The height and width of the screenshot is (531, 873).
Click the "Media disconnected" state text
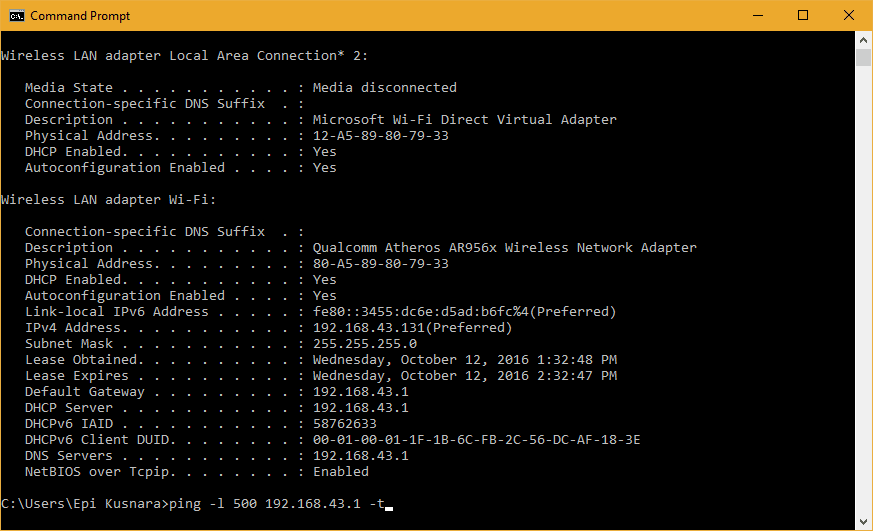coord(384,88)
